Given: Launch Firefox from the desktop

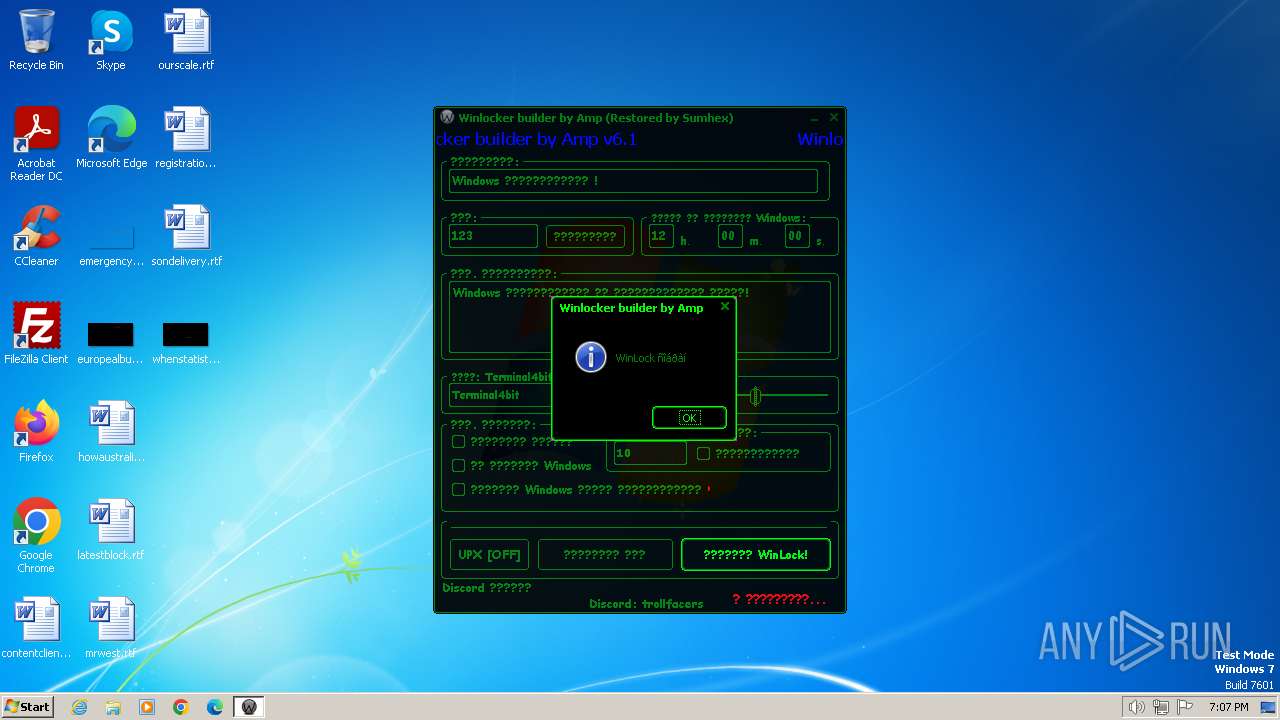Looking at the screenshot, I should pos(36,432).
